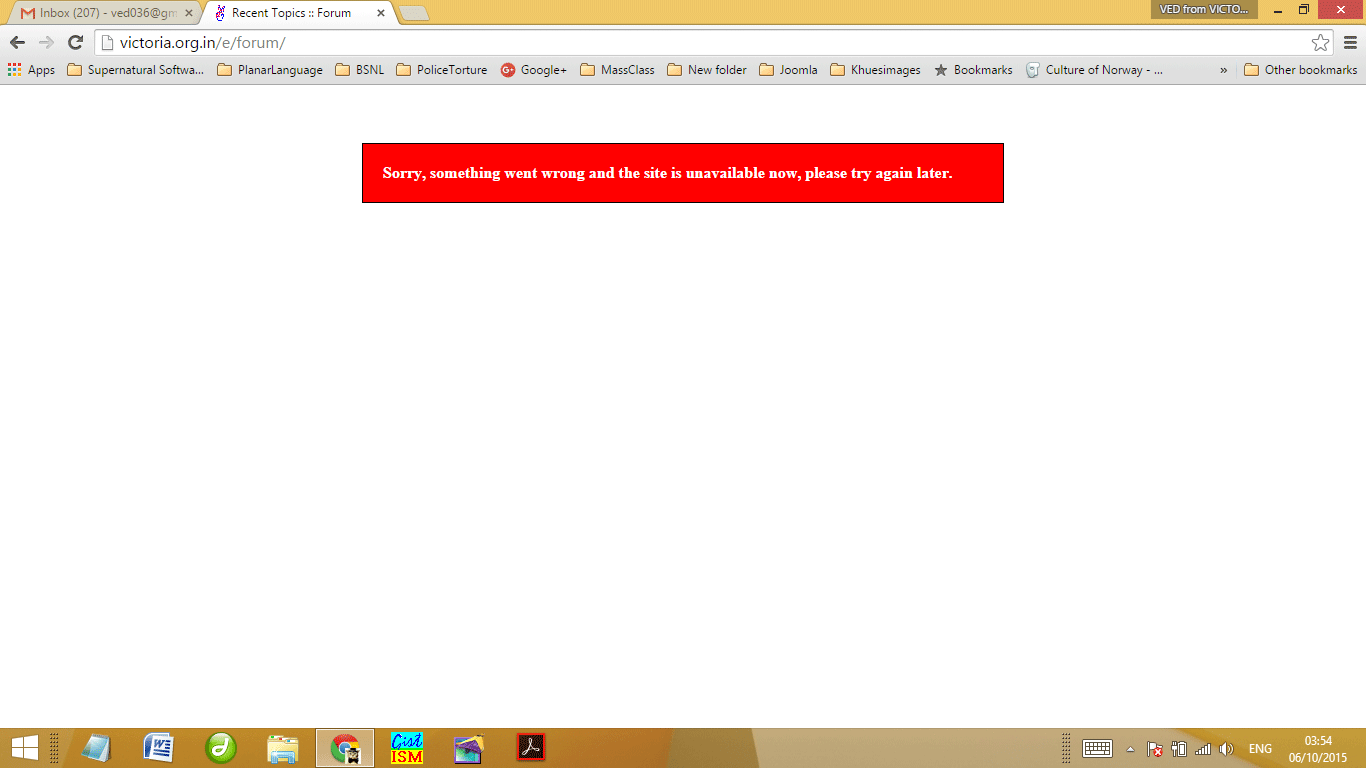This screenshot has height=768, width=1366.
Task: Click the ENG language indicator
Action: (1260, 748)
